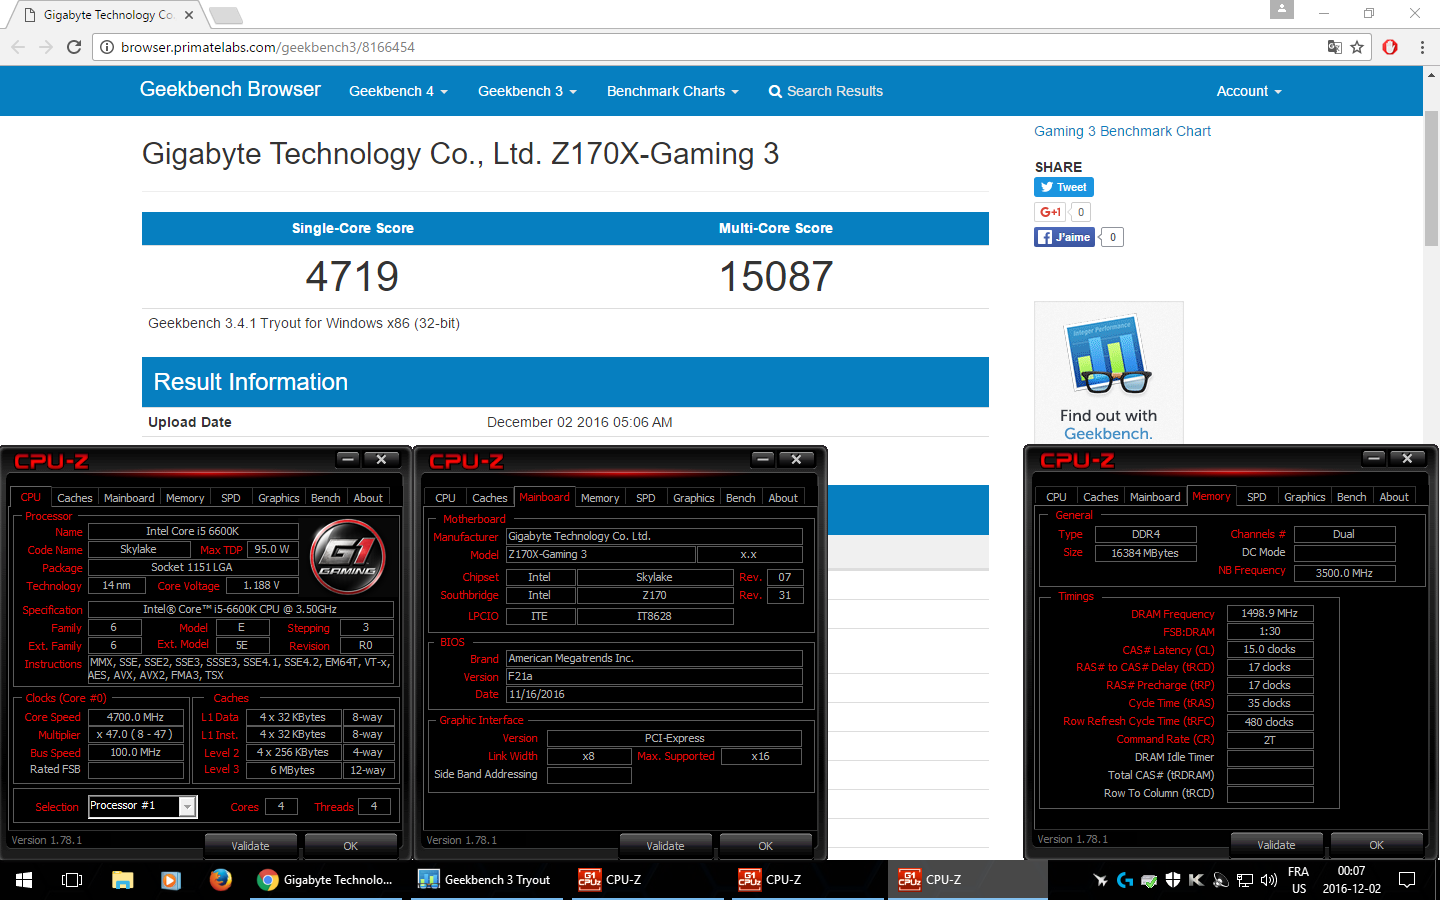Click the Model field Z170X-Gaming 3
This screenshot has width=1440, height=900.
[600, 554]
